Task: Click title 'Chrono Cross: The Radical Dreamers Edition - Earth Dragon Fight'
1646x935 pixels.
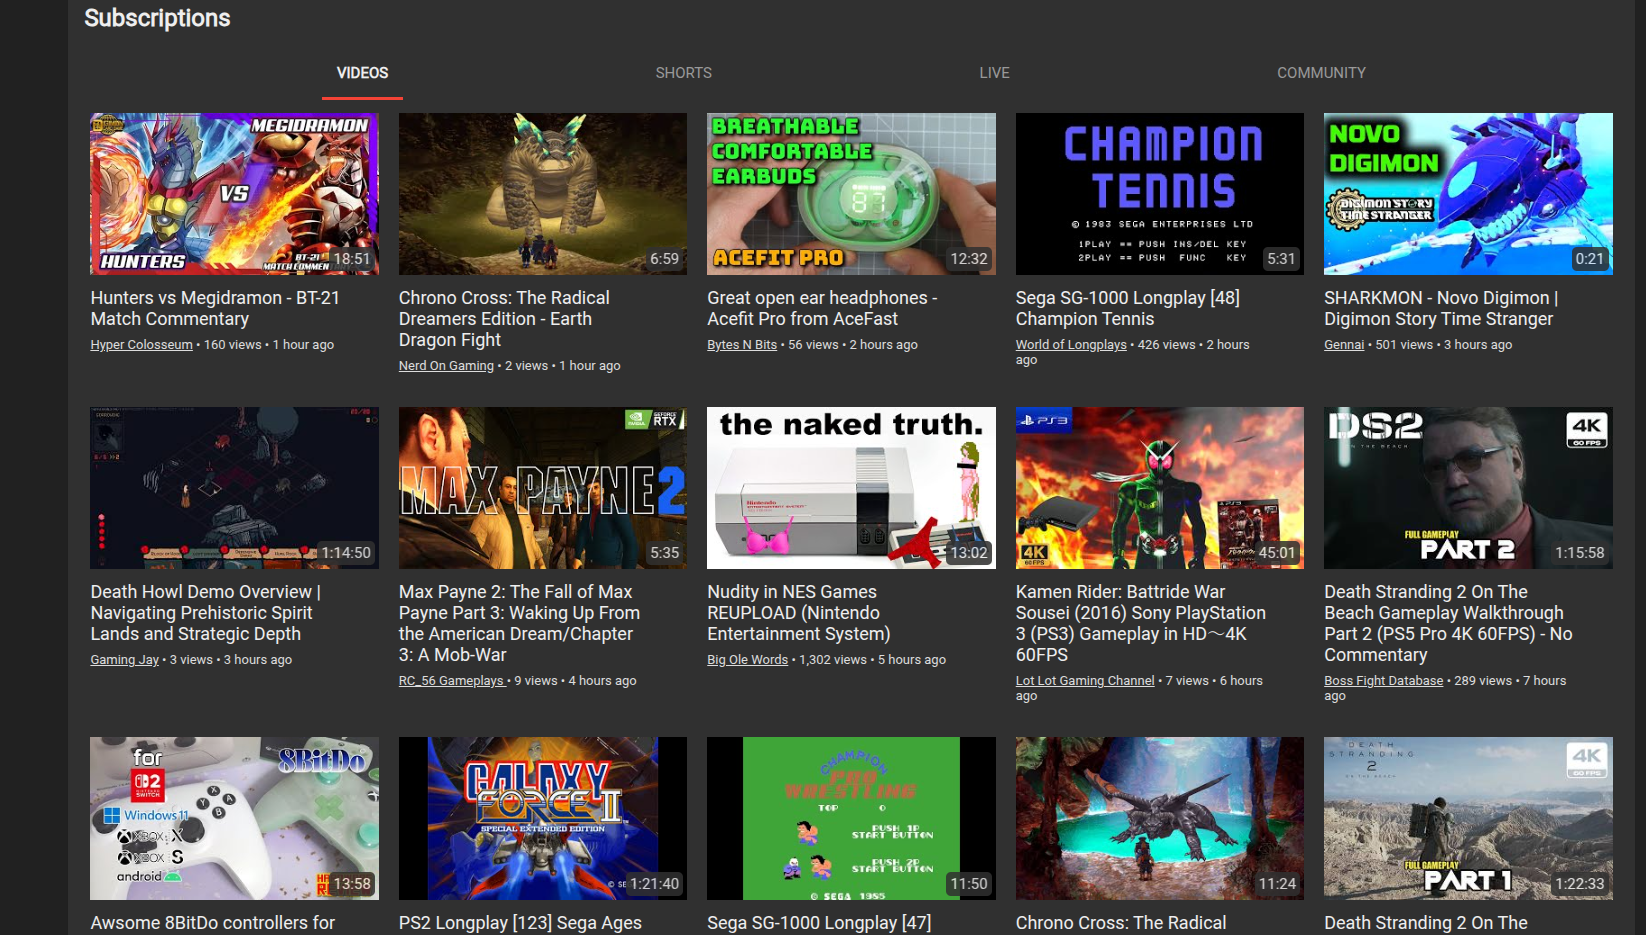Action: [x=504, y=319]
